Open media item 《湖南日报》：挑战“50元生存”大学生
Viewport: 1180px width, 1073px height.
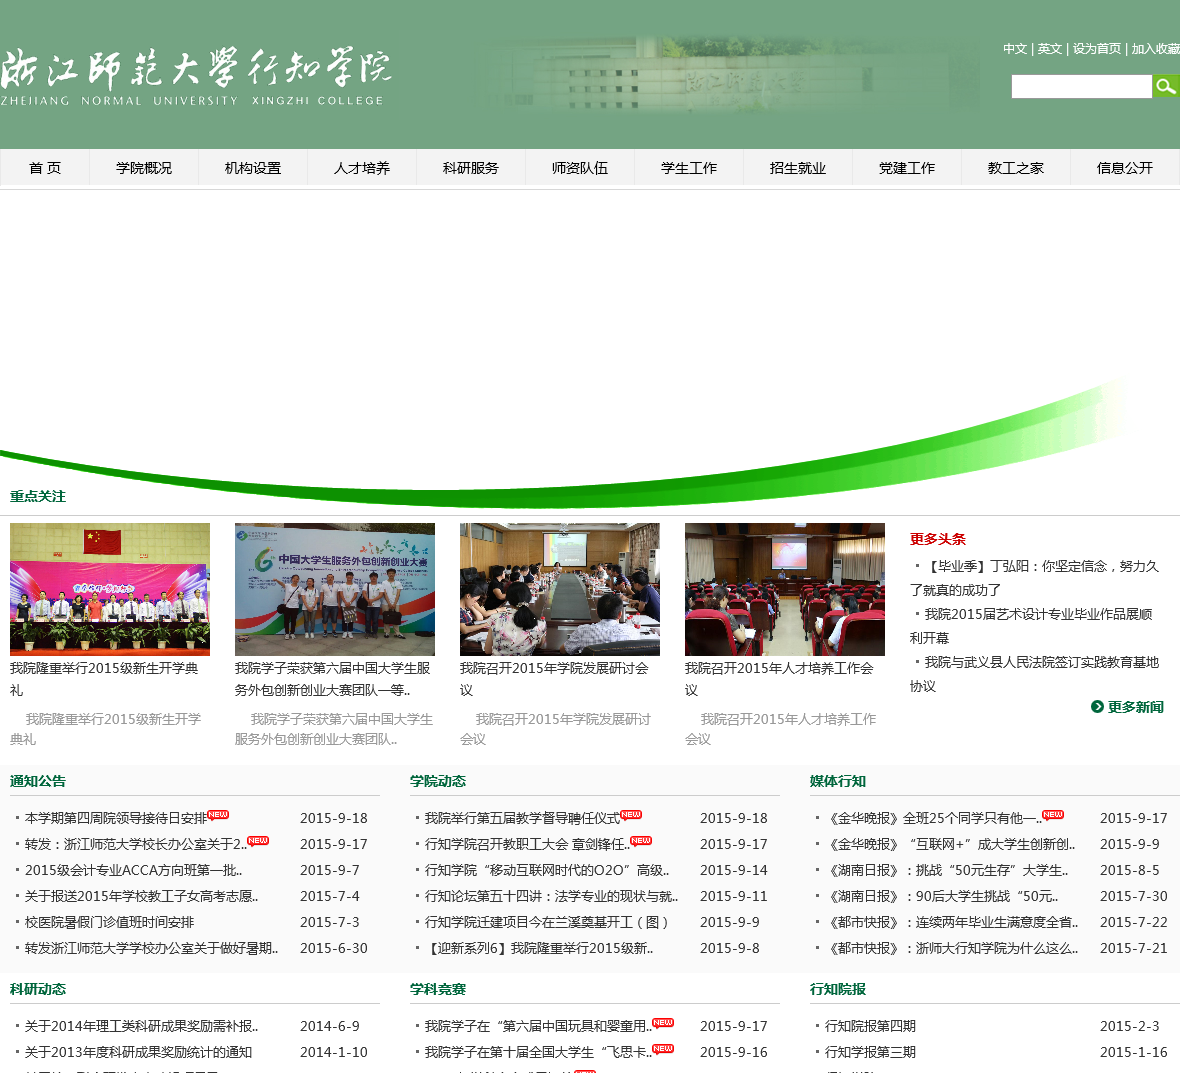(x=946, y=870)
